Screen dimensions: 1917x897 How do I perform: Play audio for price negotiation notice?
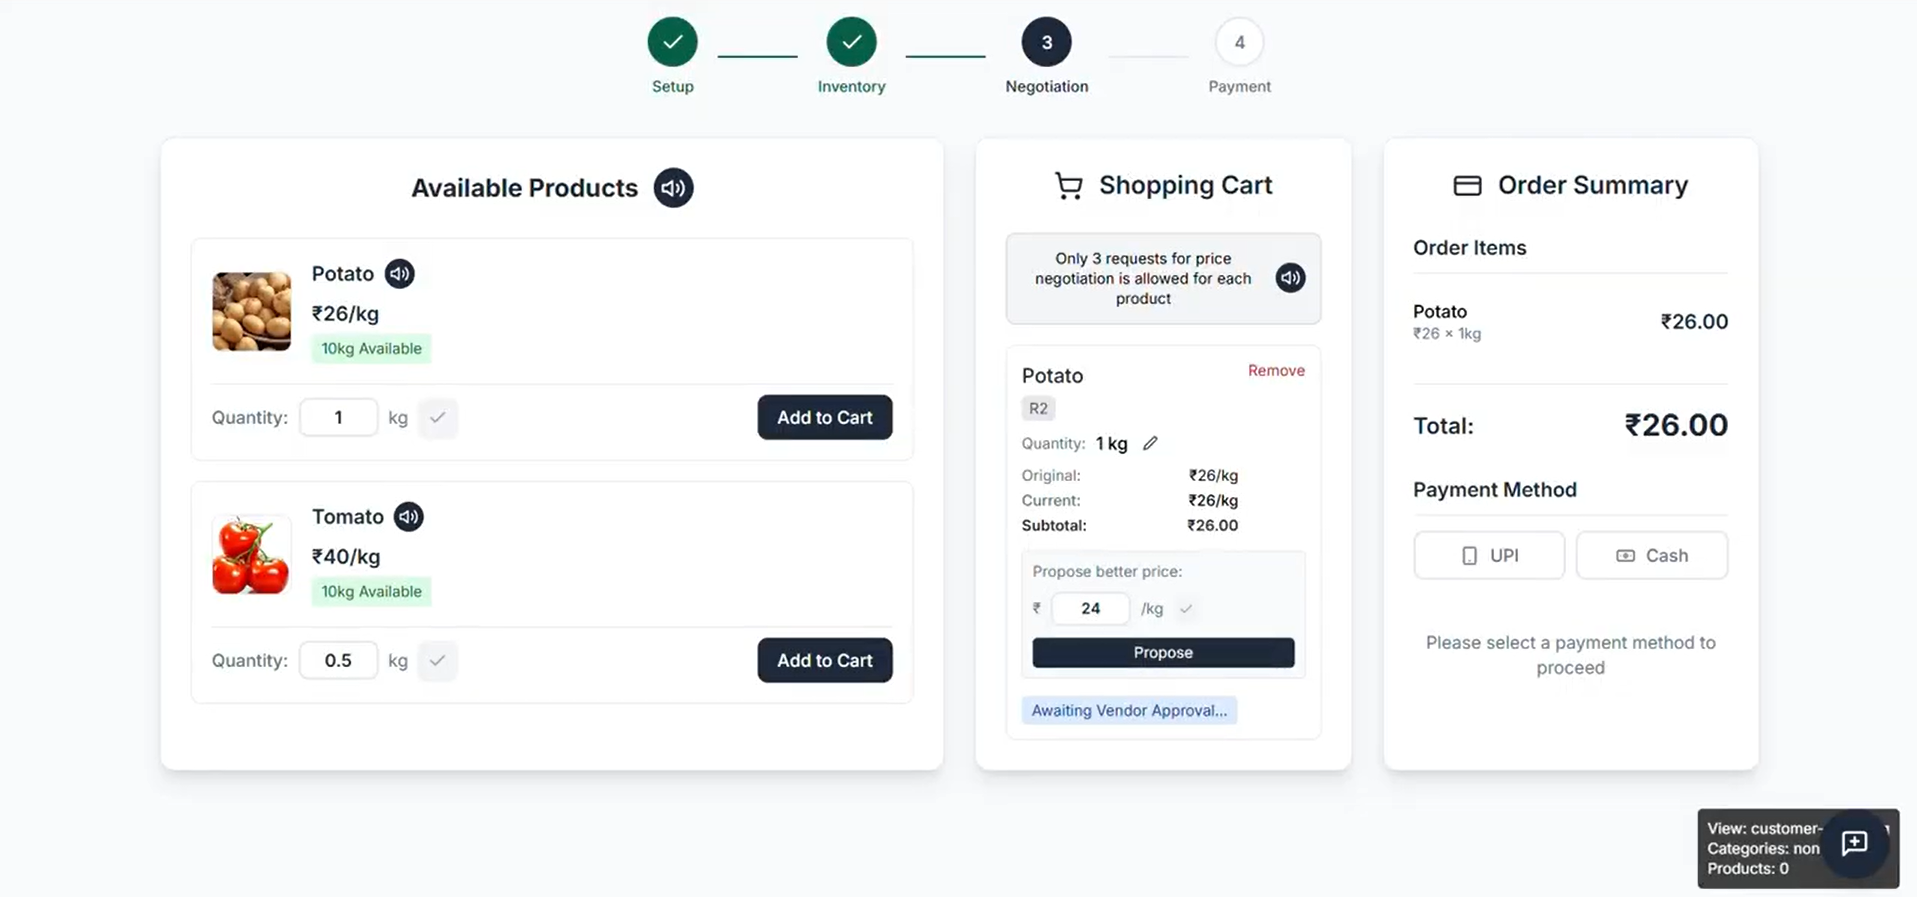point(1290,278)
